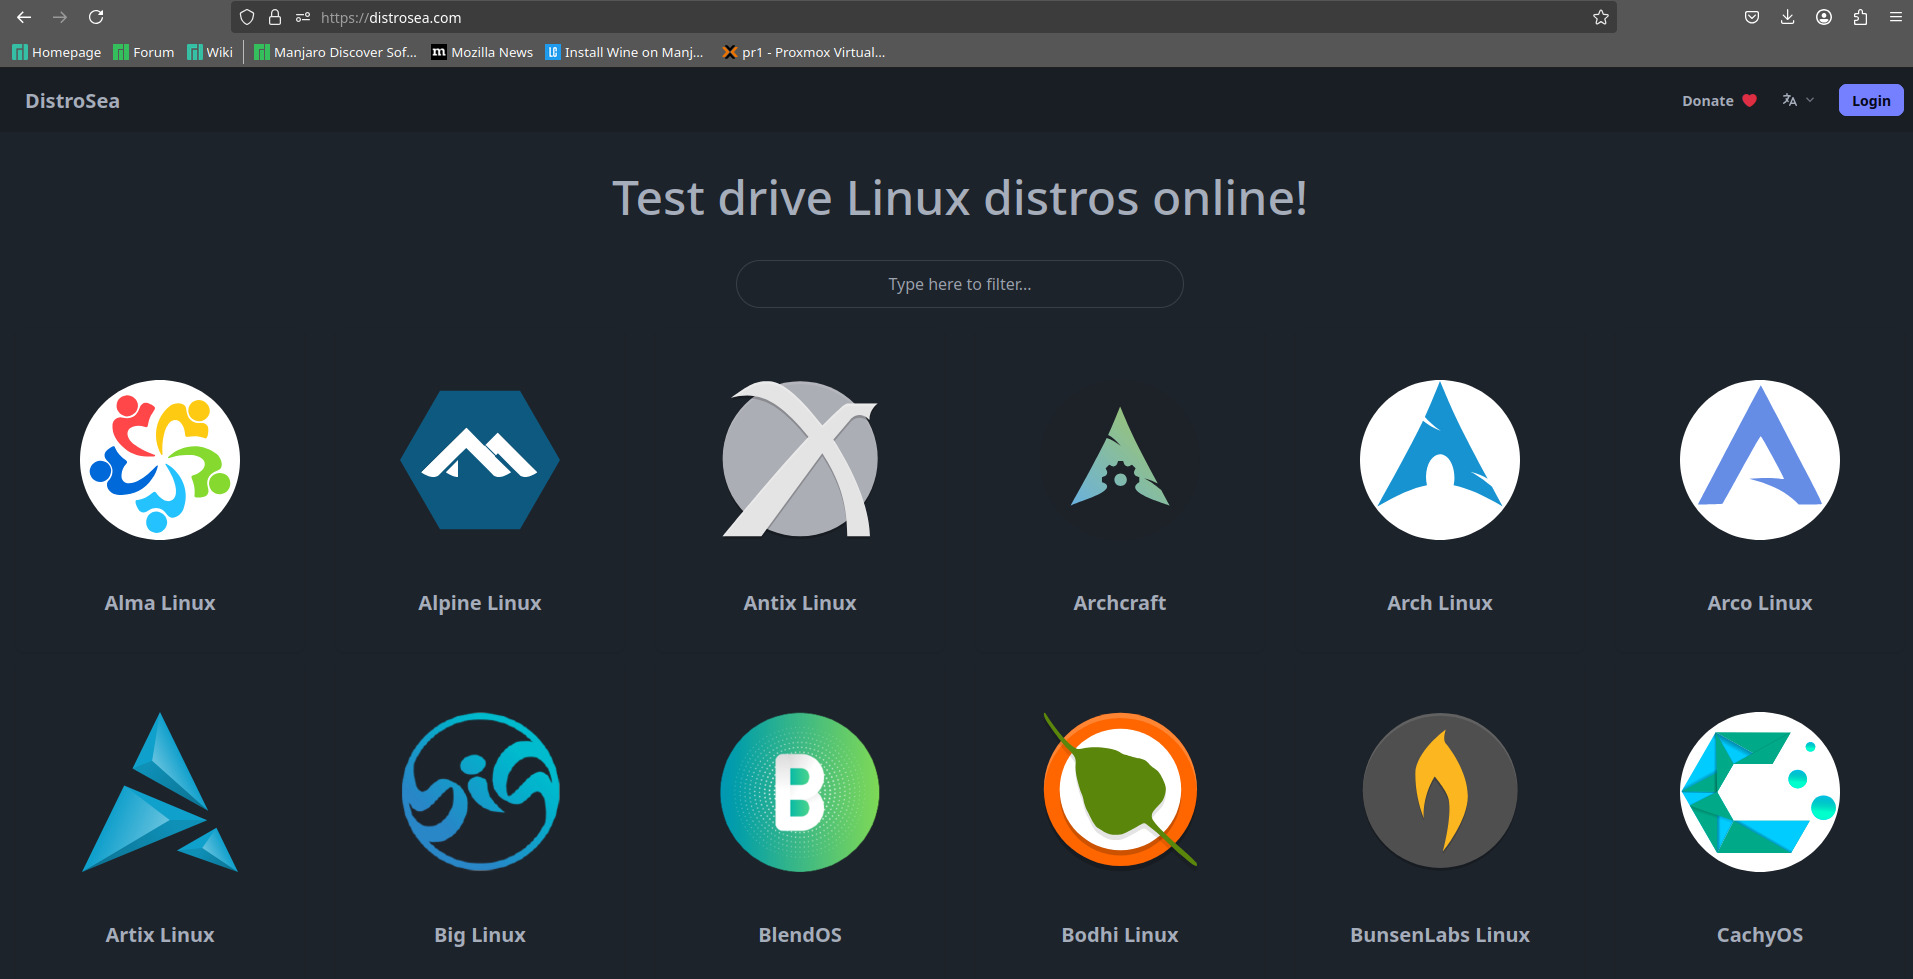
Task: Click the 'Bodhi Linux' label
Action: click(x=1120, y=935)
